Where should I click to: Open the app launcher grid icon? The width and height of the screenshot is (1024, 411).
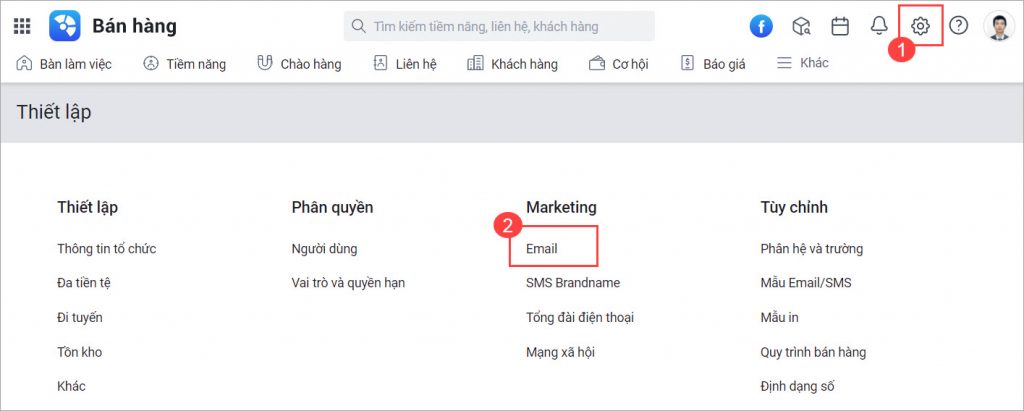coord(22,26)
